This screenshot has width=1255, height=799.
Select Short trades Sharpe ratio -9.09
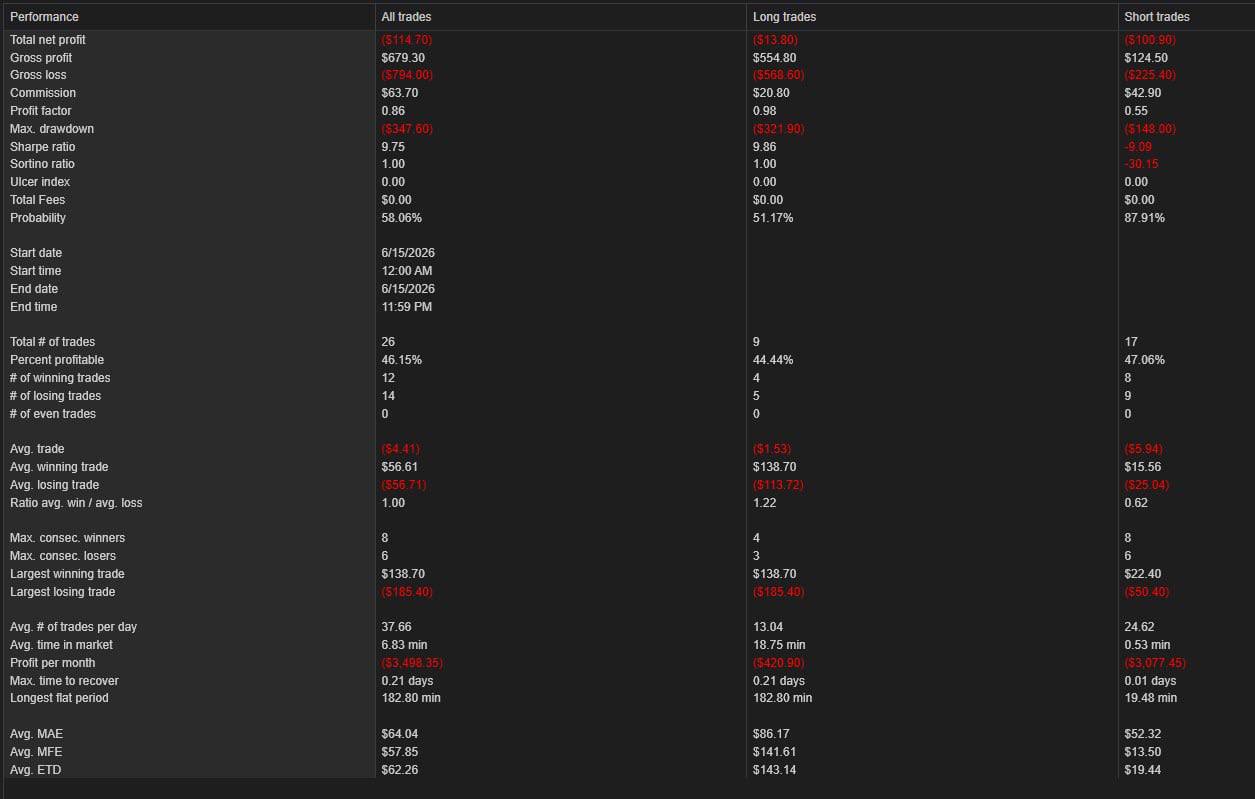pos(1138,147)
